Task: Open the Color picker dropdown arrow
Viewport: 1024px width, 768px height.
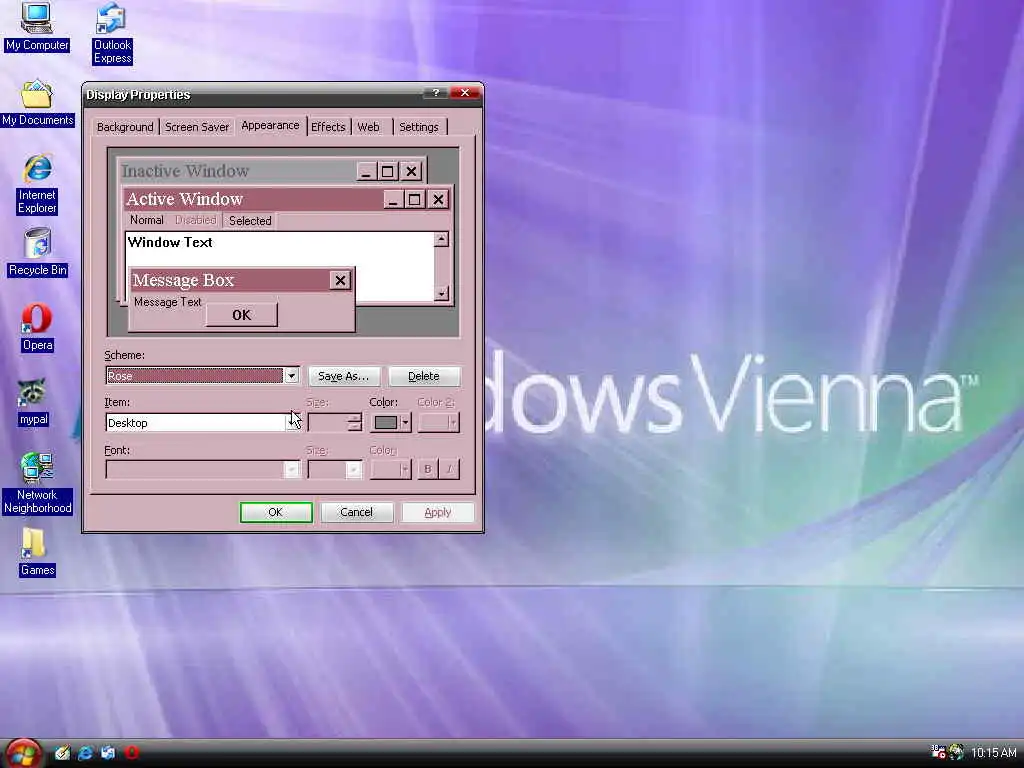Action: 405,423
